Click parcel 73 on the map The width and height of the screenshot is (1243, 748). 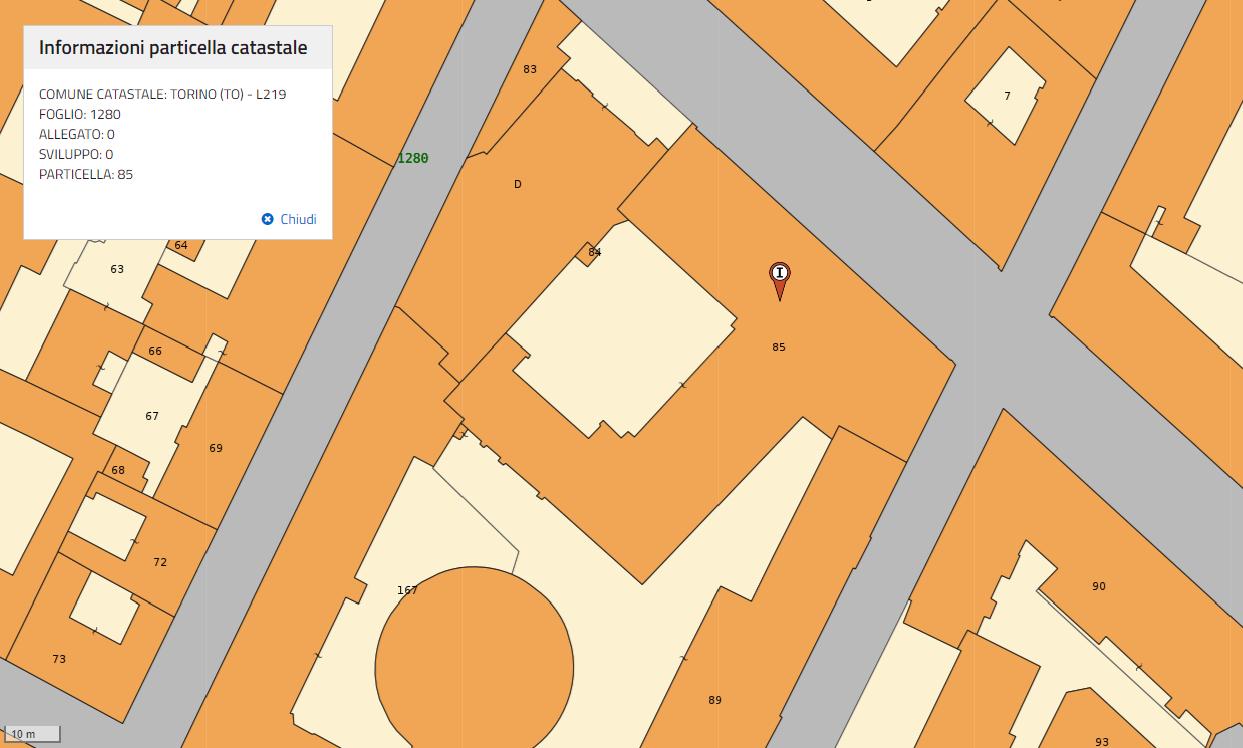pos(58,659)
